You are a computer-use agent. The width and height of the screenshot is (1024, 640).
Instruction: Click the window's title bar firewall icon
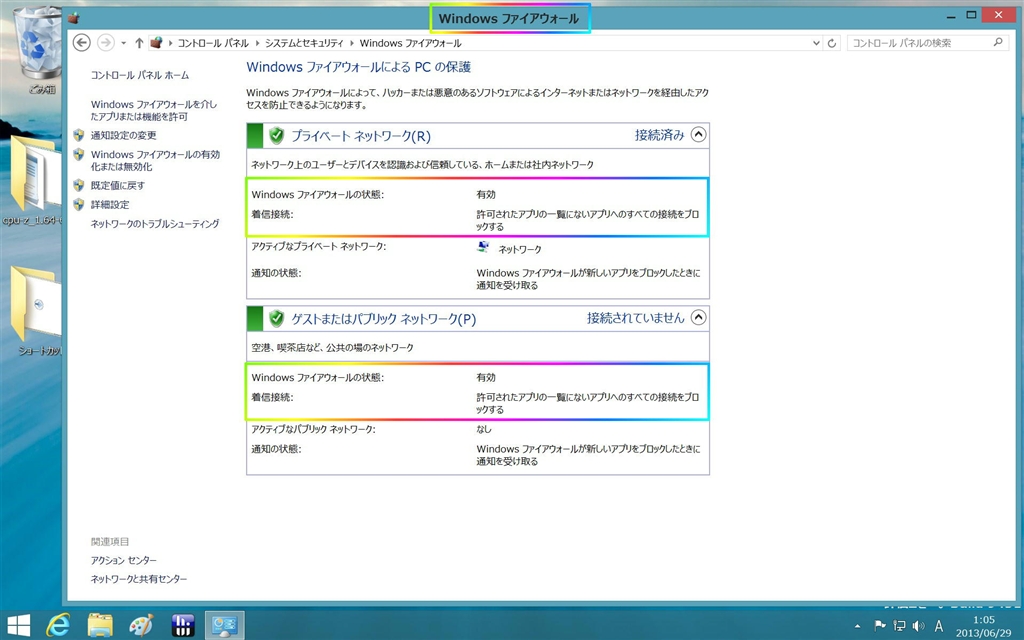pos(74,18)
